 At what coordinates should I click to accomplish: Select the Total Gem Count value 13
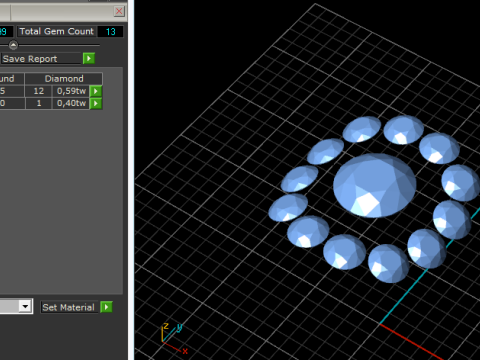[x=110, y=32]
